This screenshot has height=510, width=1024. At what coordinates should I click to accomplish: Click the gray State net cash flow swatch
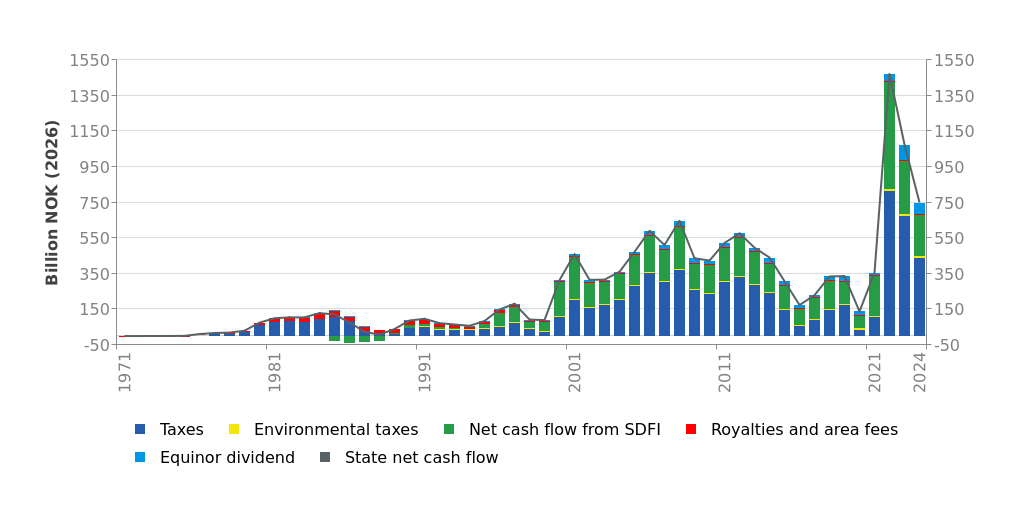[325, 458]
